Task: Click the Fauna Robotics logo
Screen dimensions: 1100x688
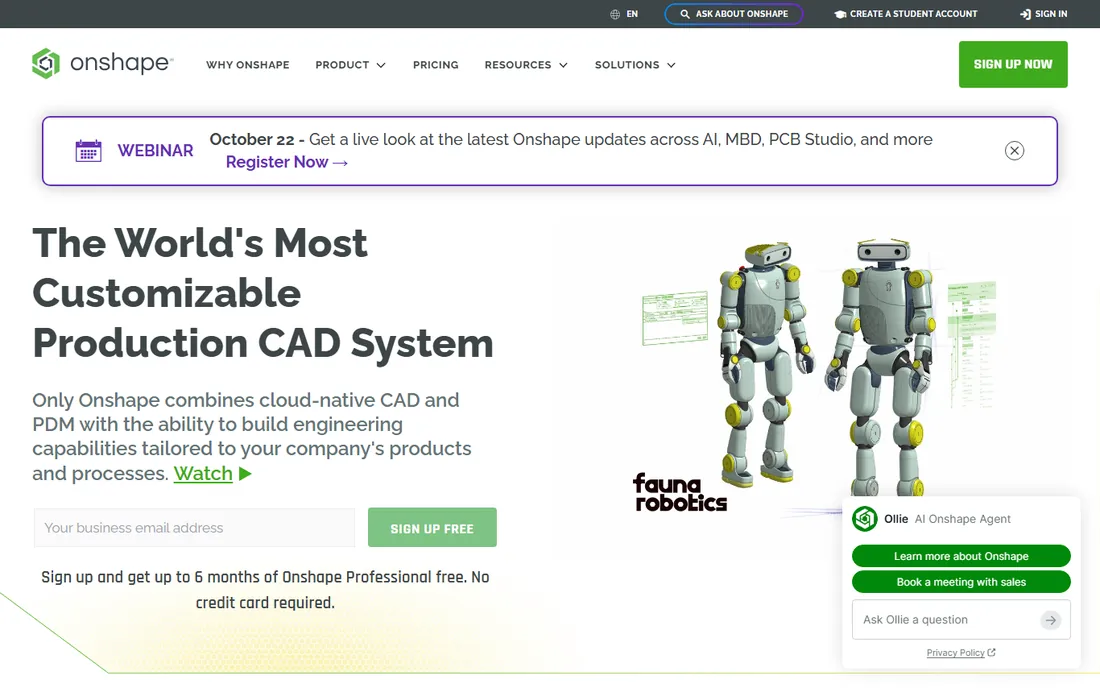Action: coord(679,492)
